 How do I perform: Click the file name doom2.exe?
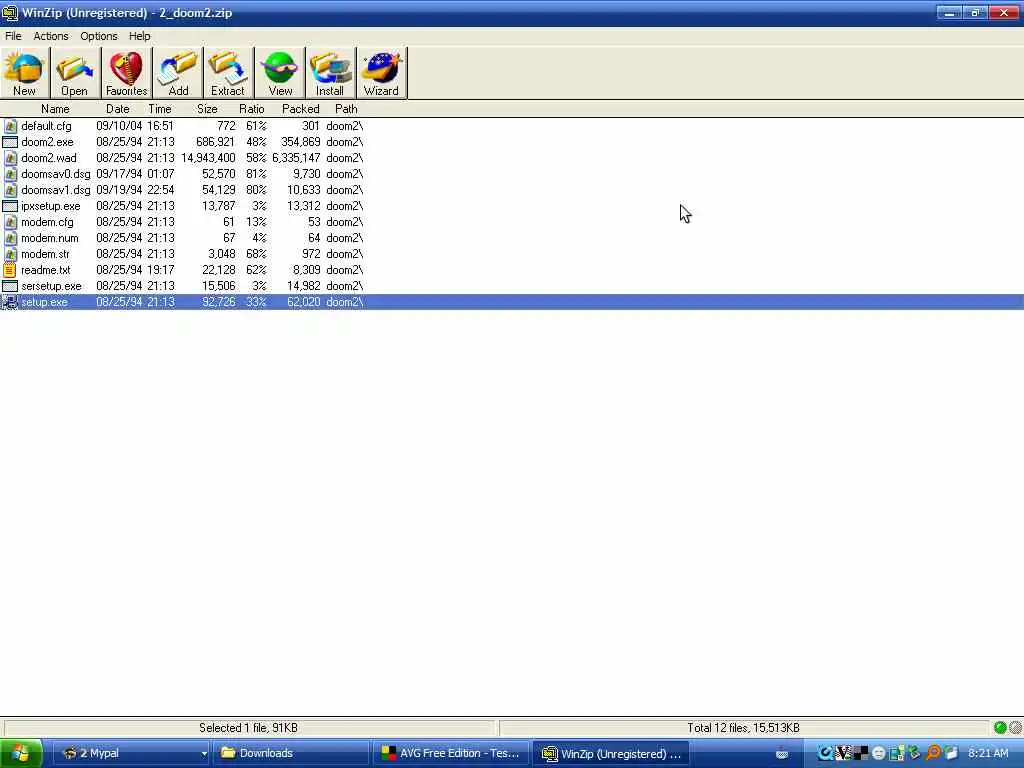pyautogui.click(x=47, y=142)
